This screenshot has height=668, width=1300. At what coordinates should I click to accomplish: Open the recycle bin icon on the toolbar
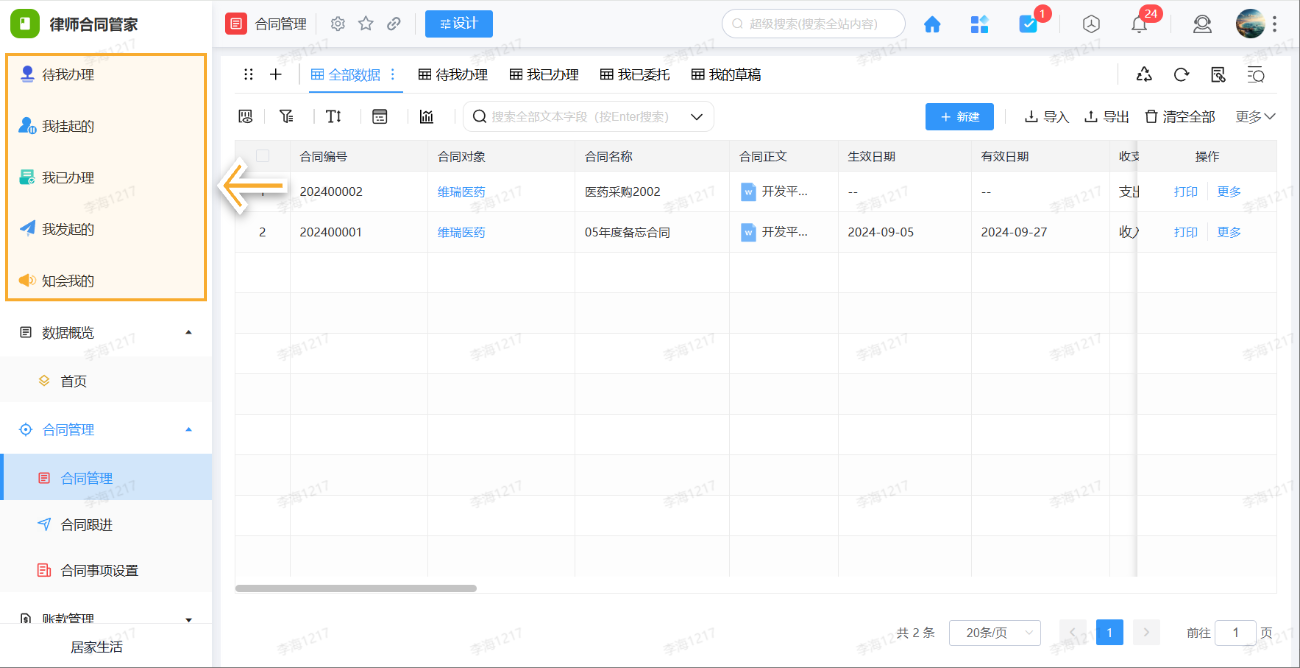1143,74
